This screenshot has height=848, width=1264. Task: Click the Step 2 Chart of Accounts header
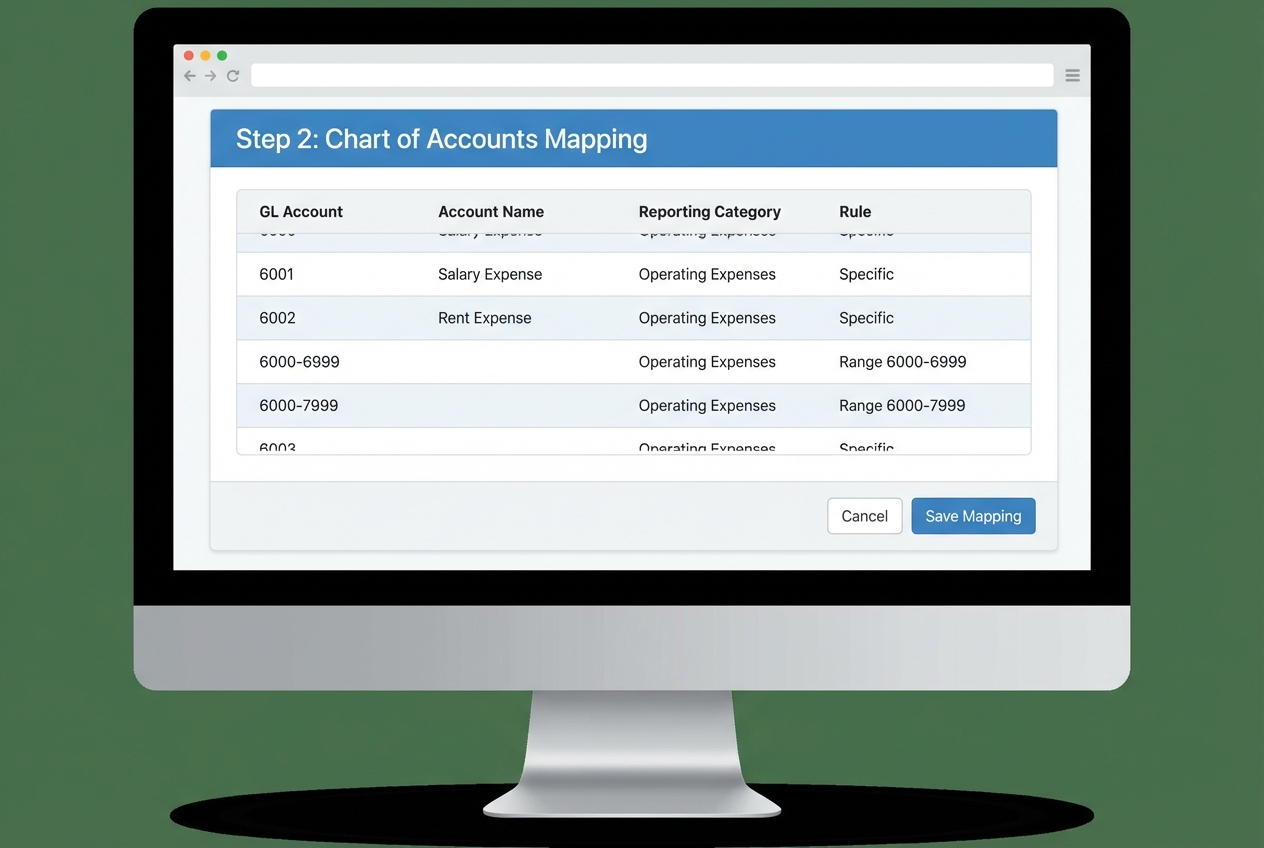pyautogui.click(x=440, y=138)
